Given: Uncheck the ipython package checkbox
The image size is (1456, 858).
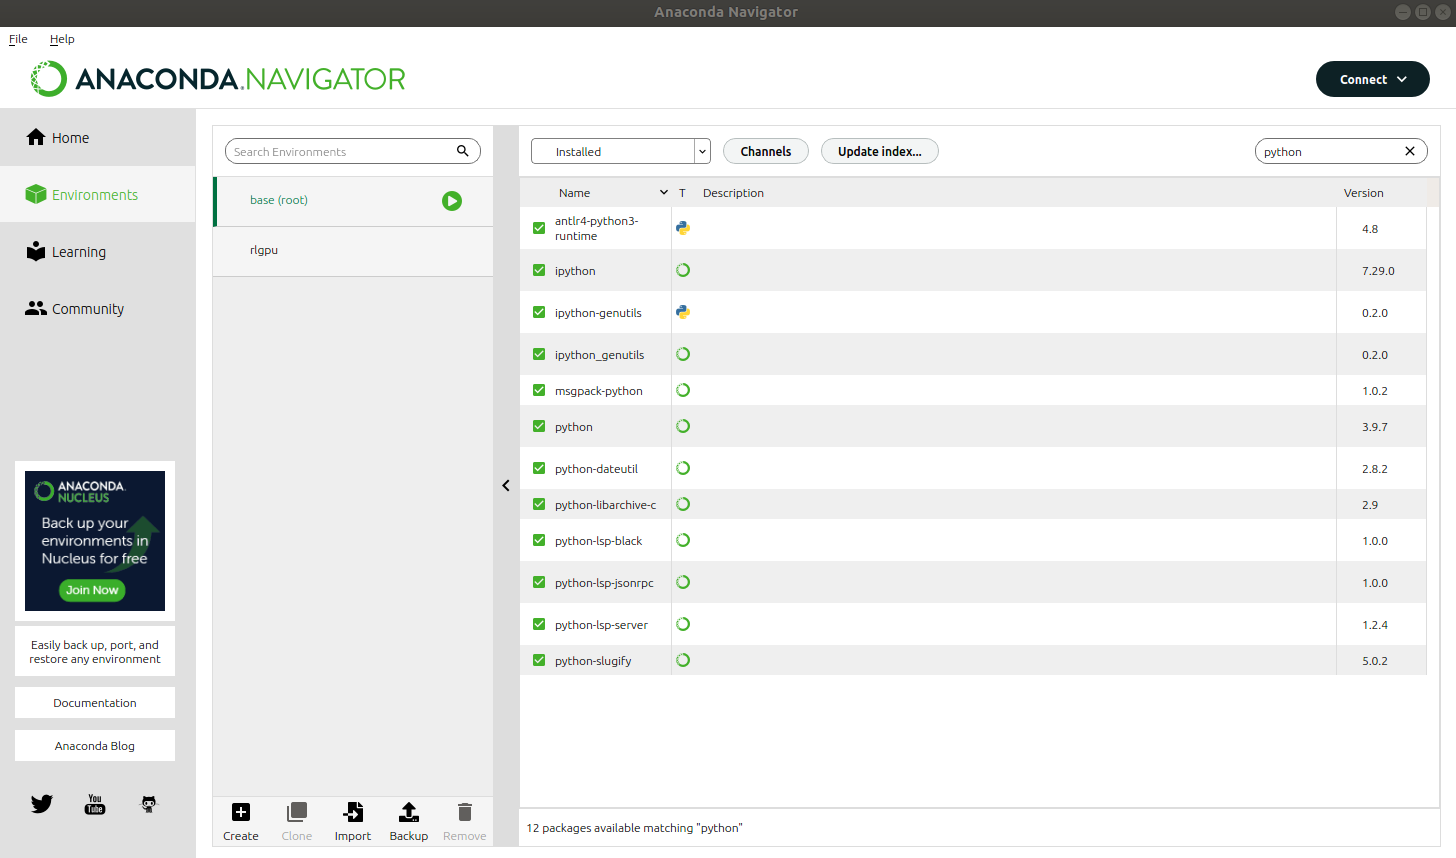Looking at the screenshot, I should click(x=539, y=270).
